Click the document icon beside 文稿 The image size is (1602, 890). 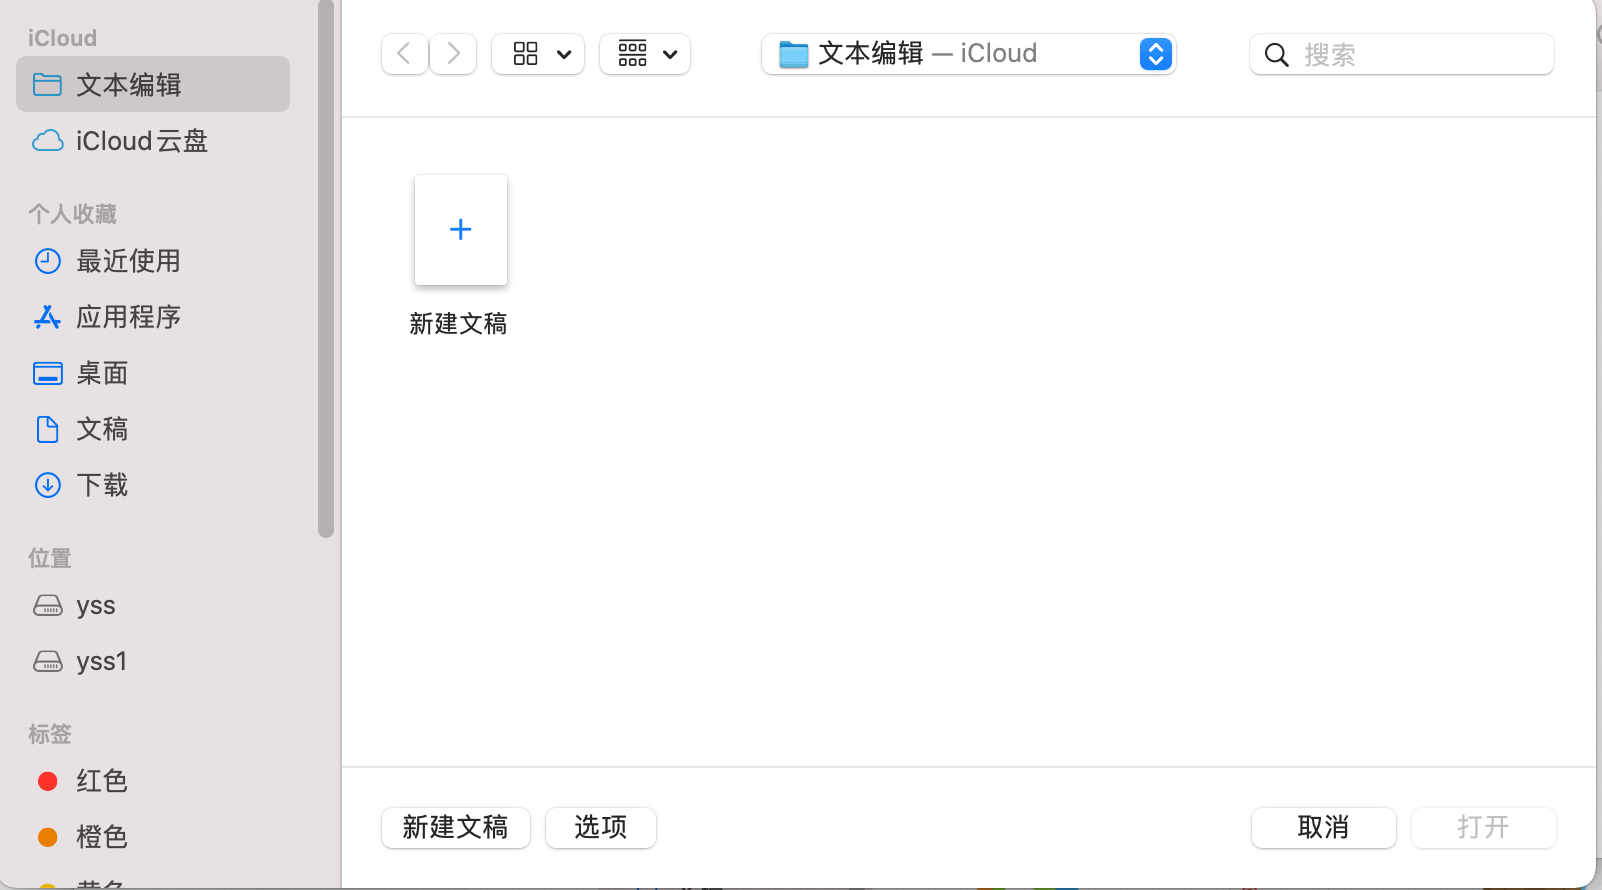coord(48,429)
